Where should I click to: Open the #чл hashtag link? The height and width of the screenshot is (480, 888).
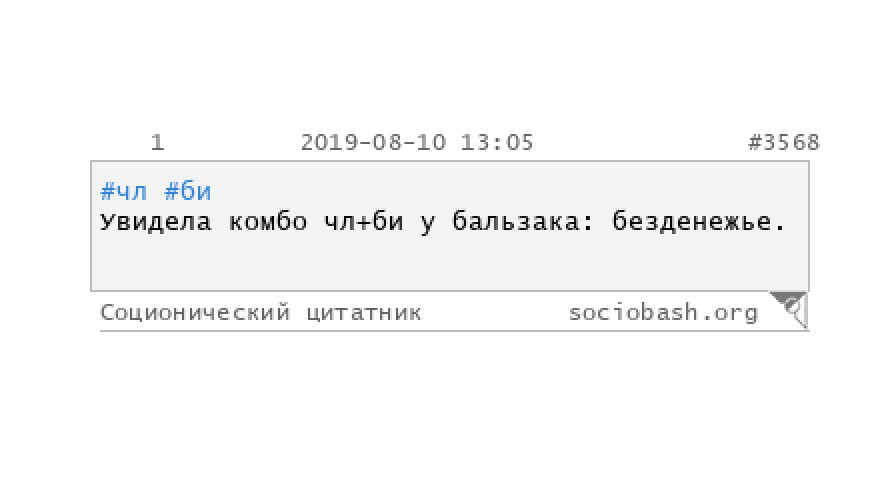click(123, 192)
